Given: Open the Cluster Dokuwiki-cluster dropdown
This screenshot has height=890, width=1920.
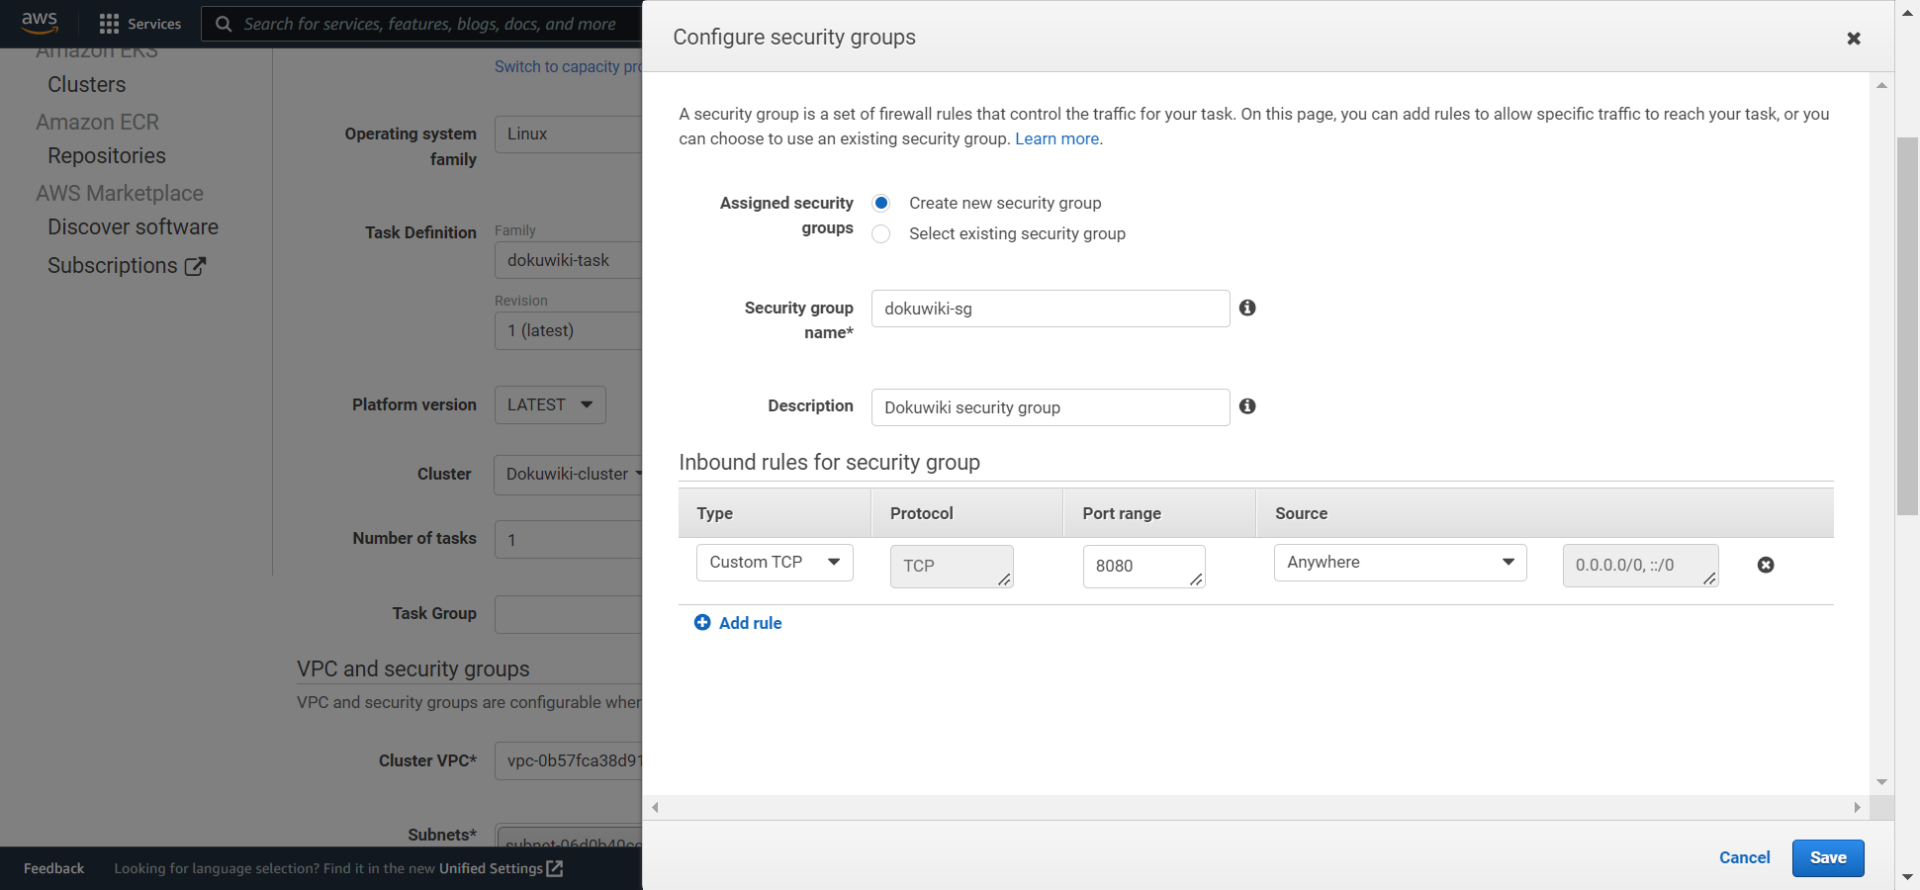Looking at the screenshot, I should click(569, 474).
